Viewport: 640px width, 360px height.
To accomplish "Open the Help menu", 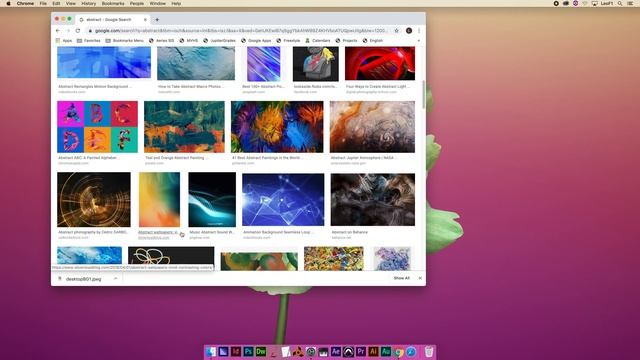I will (176, 3).
